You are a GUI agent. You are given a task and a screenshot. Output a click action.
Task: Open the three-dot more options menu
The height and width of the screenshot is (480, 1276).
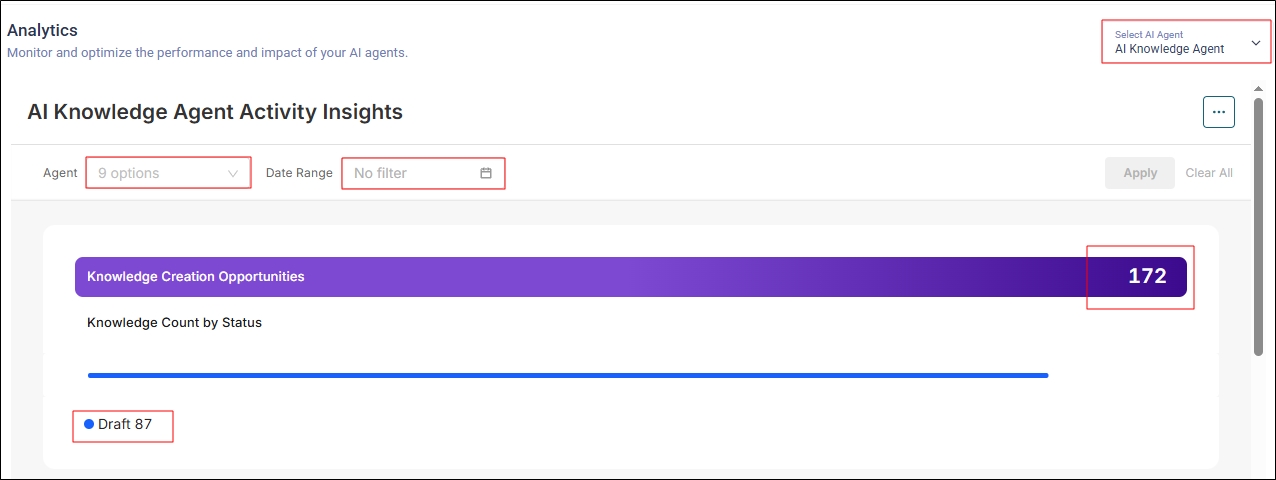click(x=1218, y=112)
